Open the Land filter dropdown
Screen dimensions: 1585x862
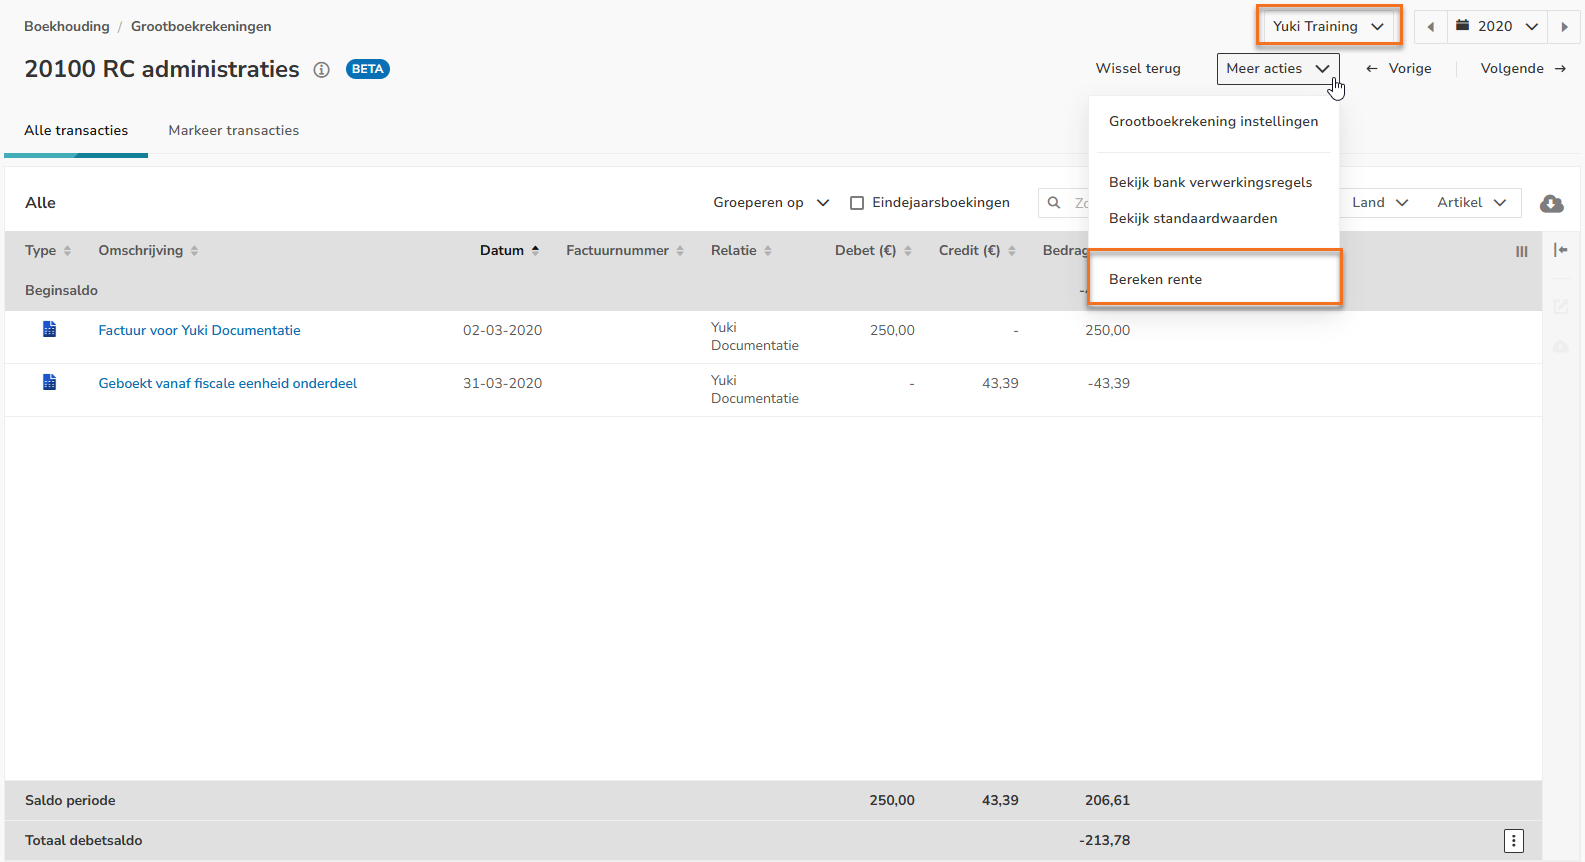pyautogui.click(x=1380, y=203)
